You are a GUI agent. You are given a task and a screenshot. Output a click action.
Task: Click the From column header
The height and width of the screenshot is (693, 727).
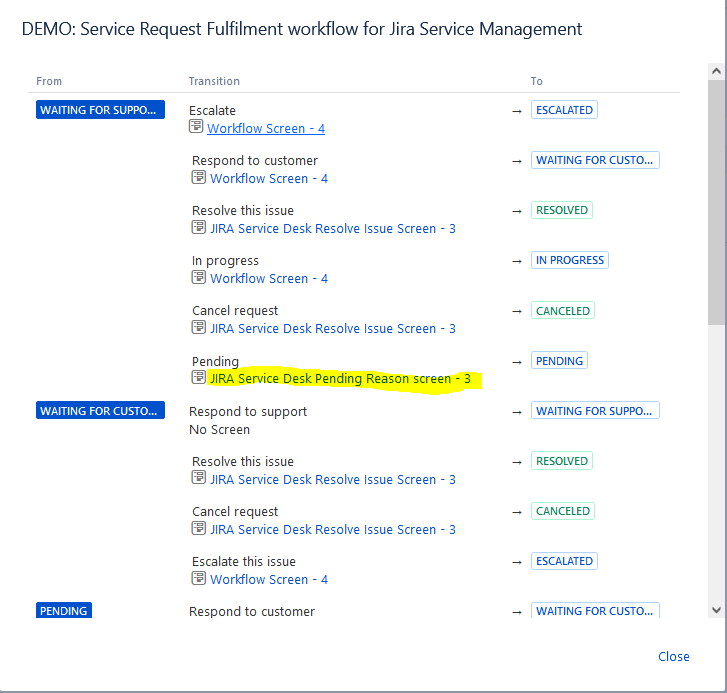point(49,81)
